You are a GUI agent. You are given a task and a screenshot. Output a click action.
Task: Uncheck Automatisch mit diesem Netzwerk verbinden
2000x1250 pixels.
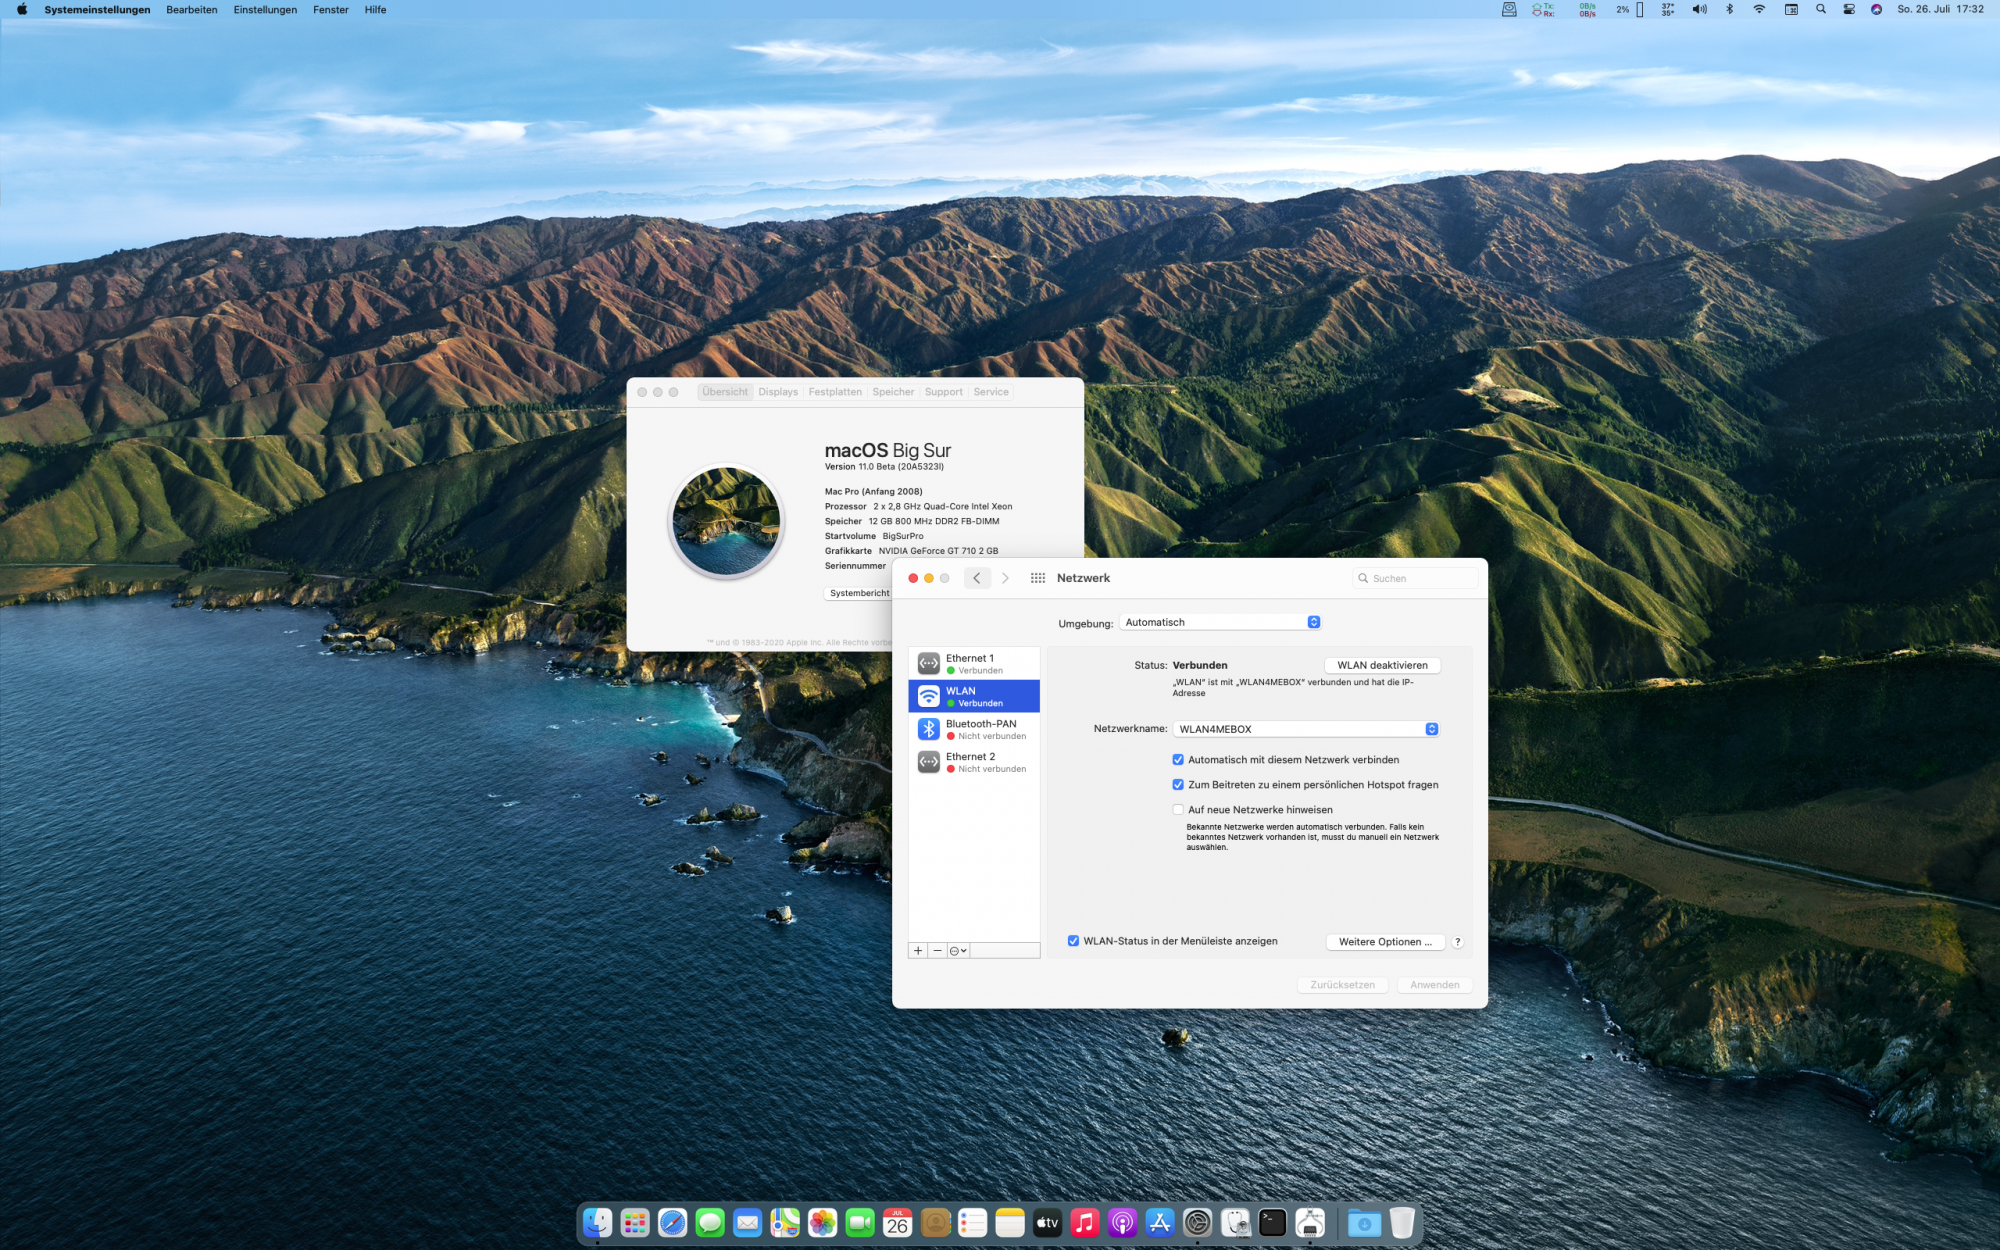tap(1178, 760)
